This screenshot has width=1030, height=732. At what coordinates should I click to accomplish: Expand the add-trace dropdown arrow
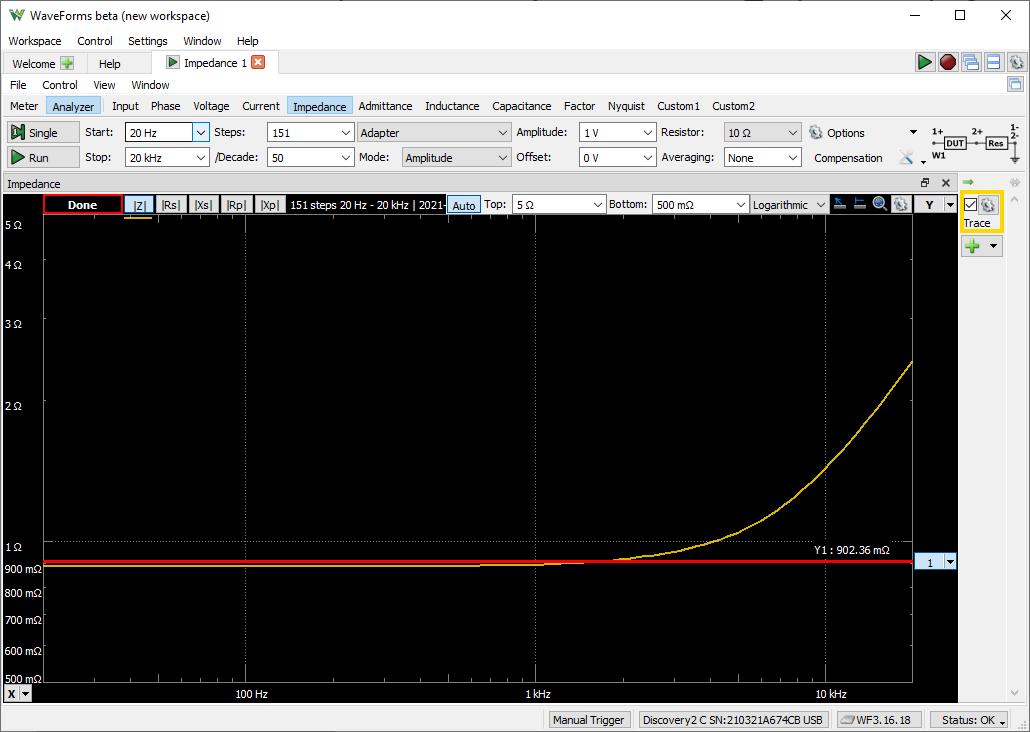coord(993,246)
